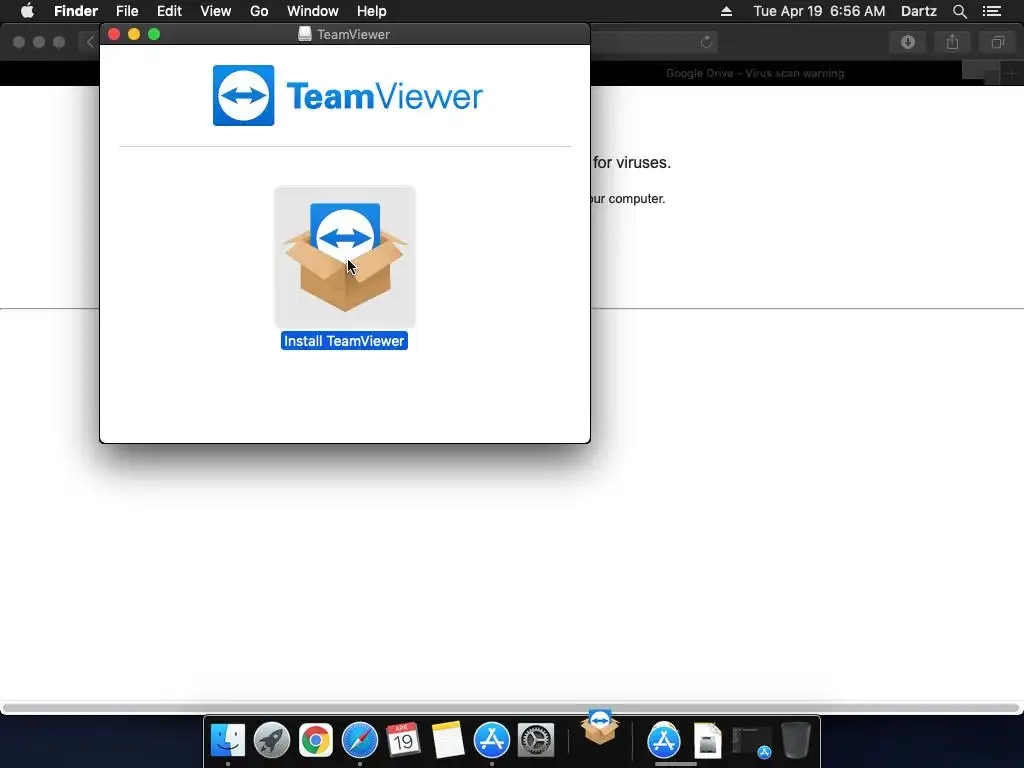This screenshot has height=768, width=1024.
Task: Open Launchpad rocket in the Dock
Action: pos(272,740)
